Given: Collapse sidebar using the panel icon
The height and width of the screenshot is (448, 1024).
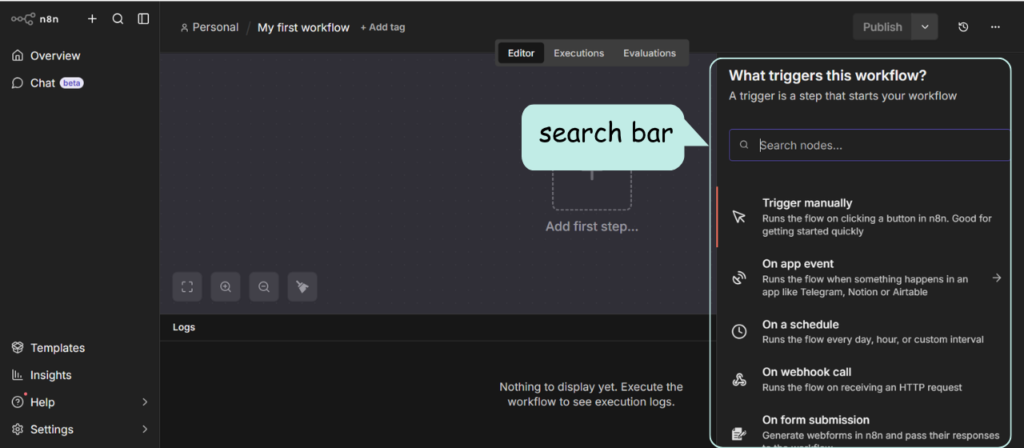Looking at the screenshot, I should click(x=144, y=19).
